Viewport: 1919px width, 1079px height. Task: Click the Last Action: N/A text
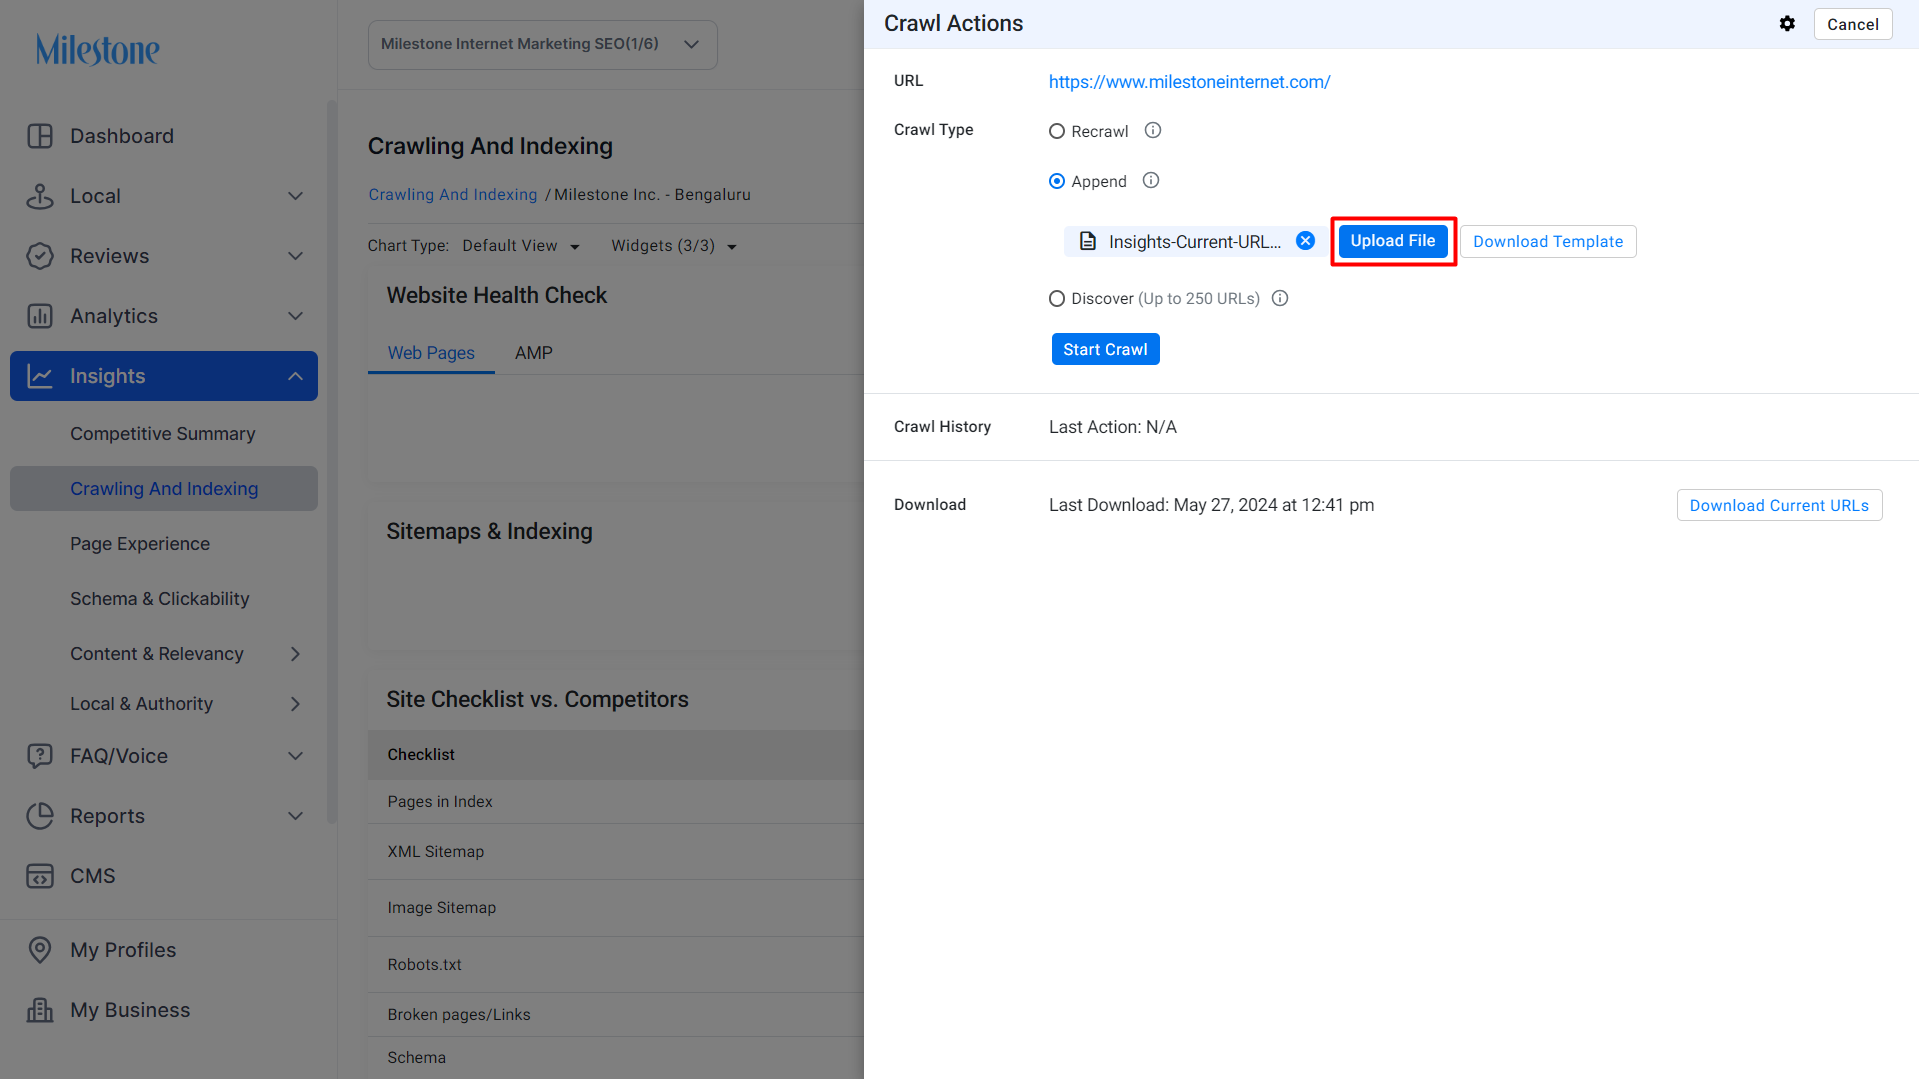(1113, 427)
